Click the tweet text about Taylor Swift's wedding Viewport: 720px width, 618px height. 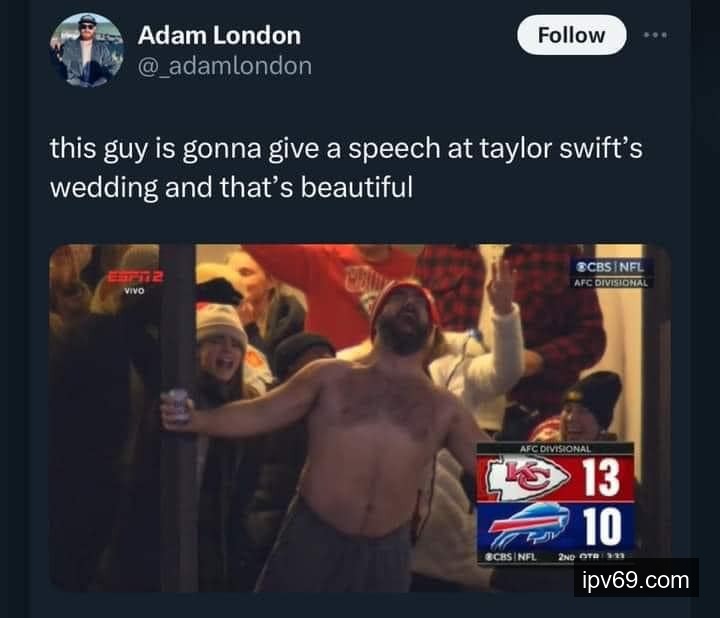click(346, 167)
